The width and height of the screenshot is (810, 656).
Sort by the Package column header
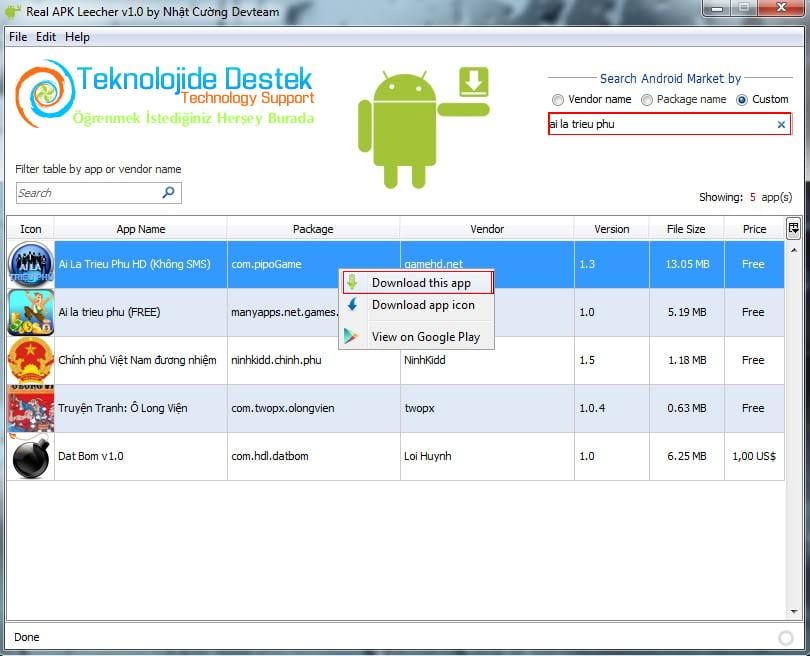pos(313,229)
